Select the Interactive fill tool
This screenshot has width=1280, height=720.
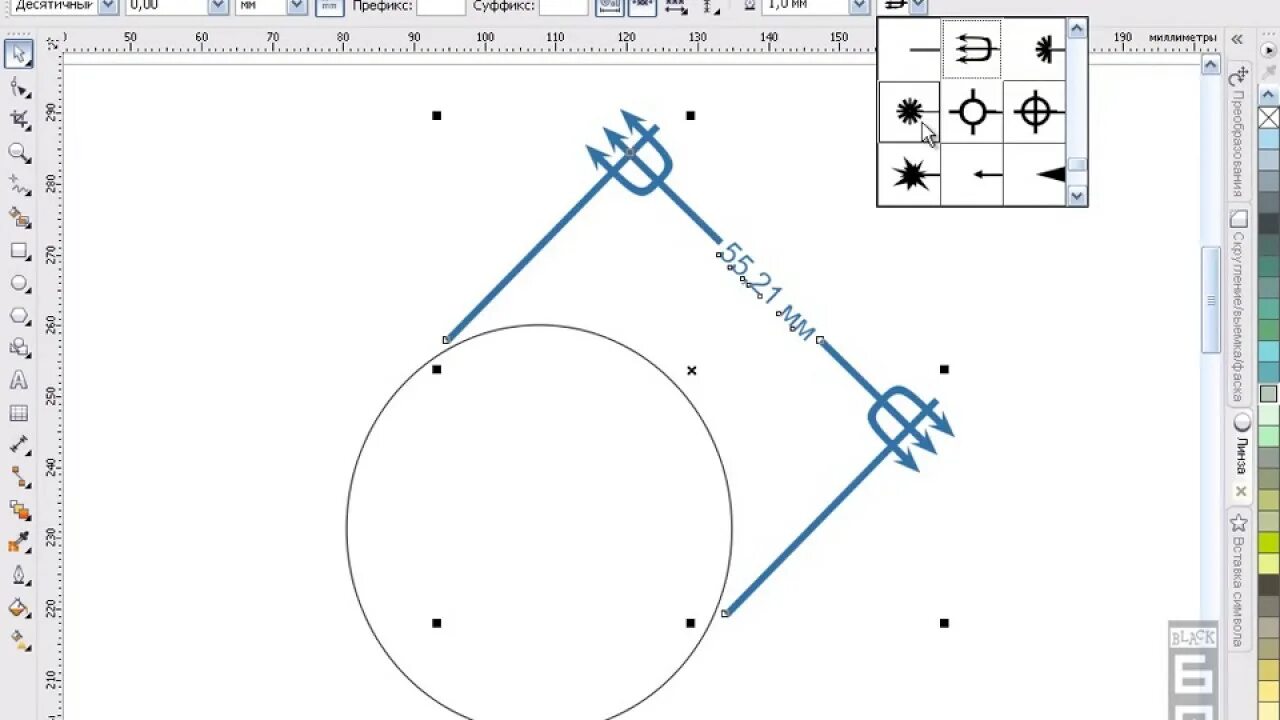click(18, 640)
